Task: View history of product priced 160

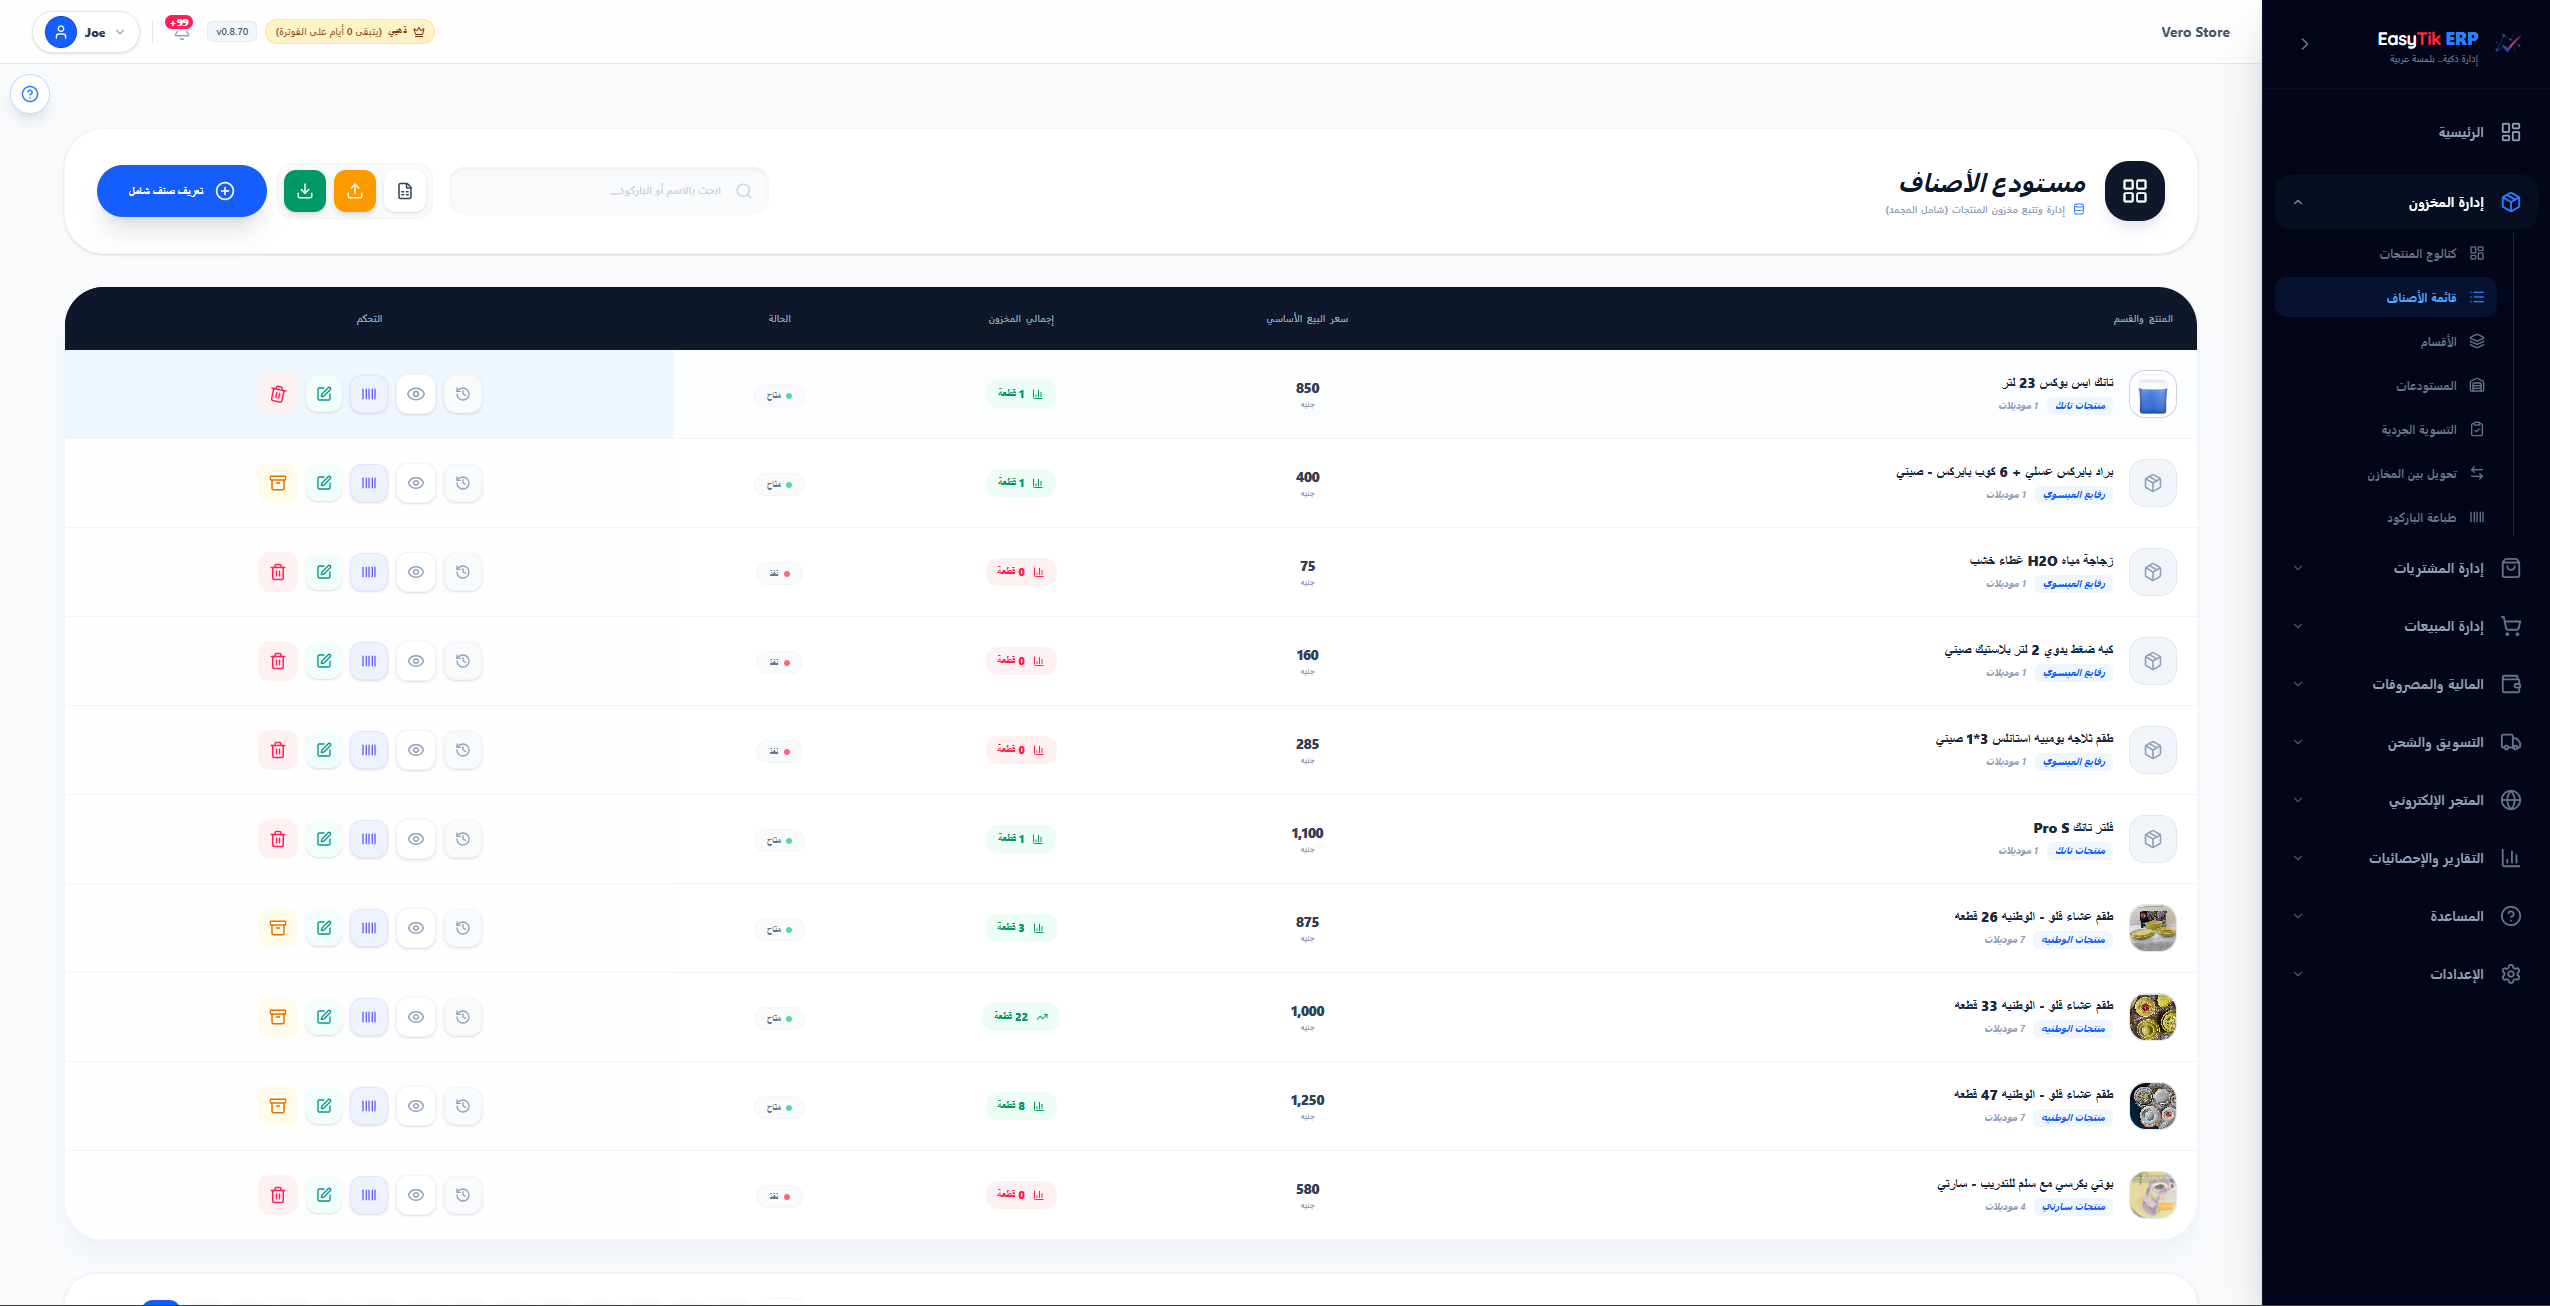Action: (463, 661)
